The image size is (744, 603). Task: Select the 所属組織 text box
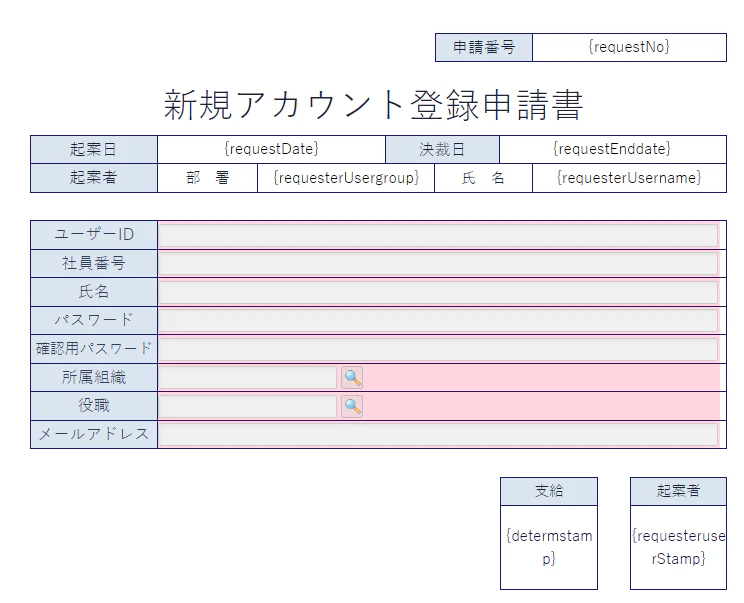[x=247, y=378]
